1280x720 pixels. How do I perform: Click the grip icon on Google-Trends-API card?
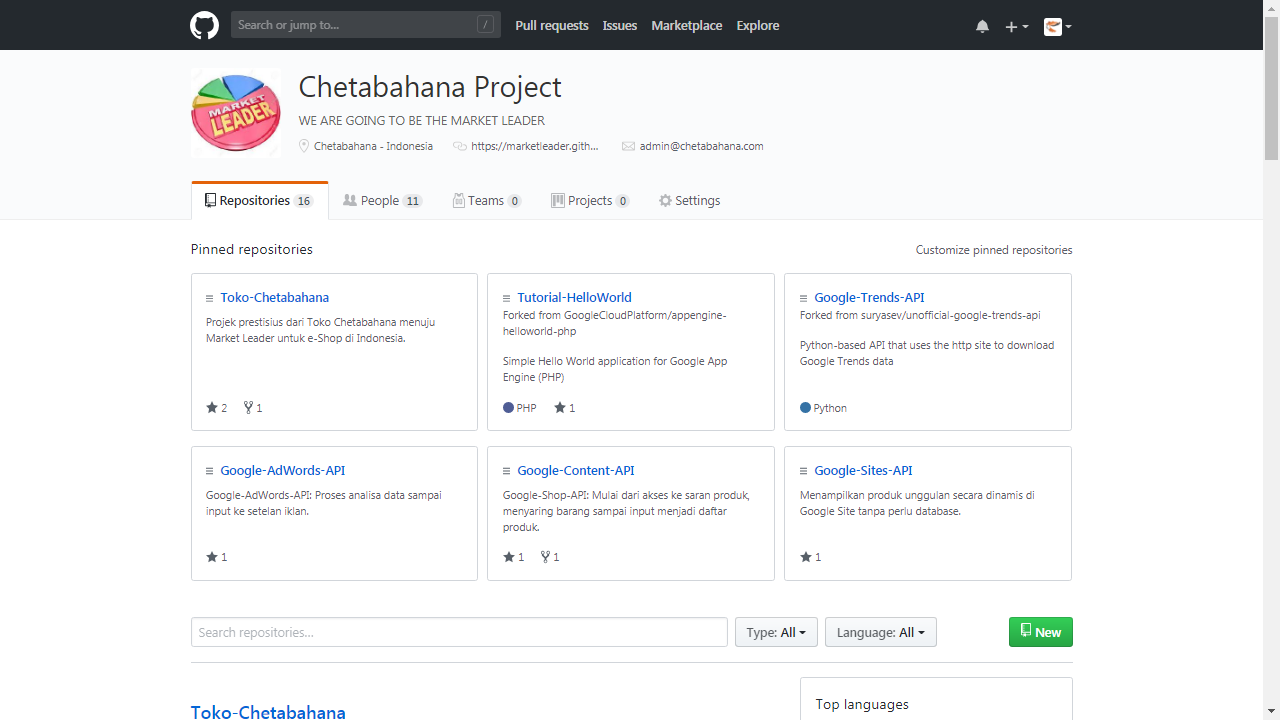[x=804, y=298]
